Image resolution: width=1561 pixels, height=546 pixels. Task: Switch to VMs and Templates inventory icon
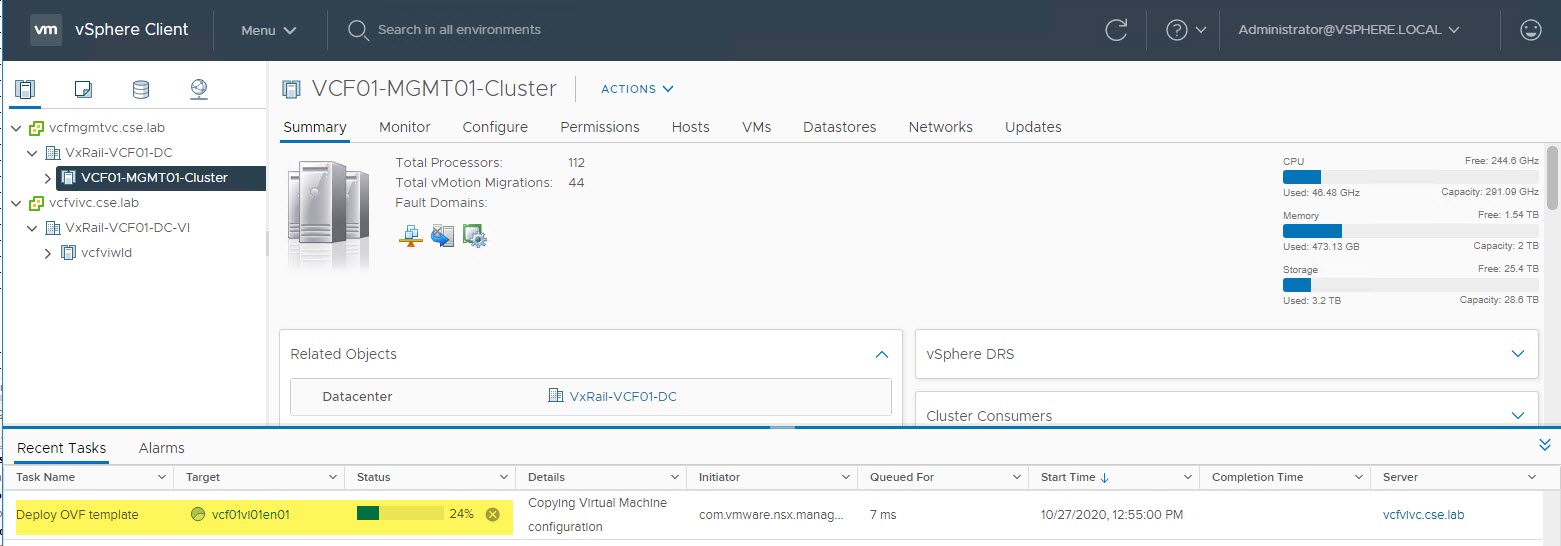pos(83,90)
